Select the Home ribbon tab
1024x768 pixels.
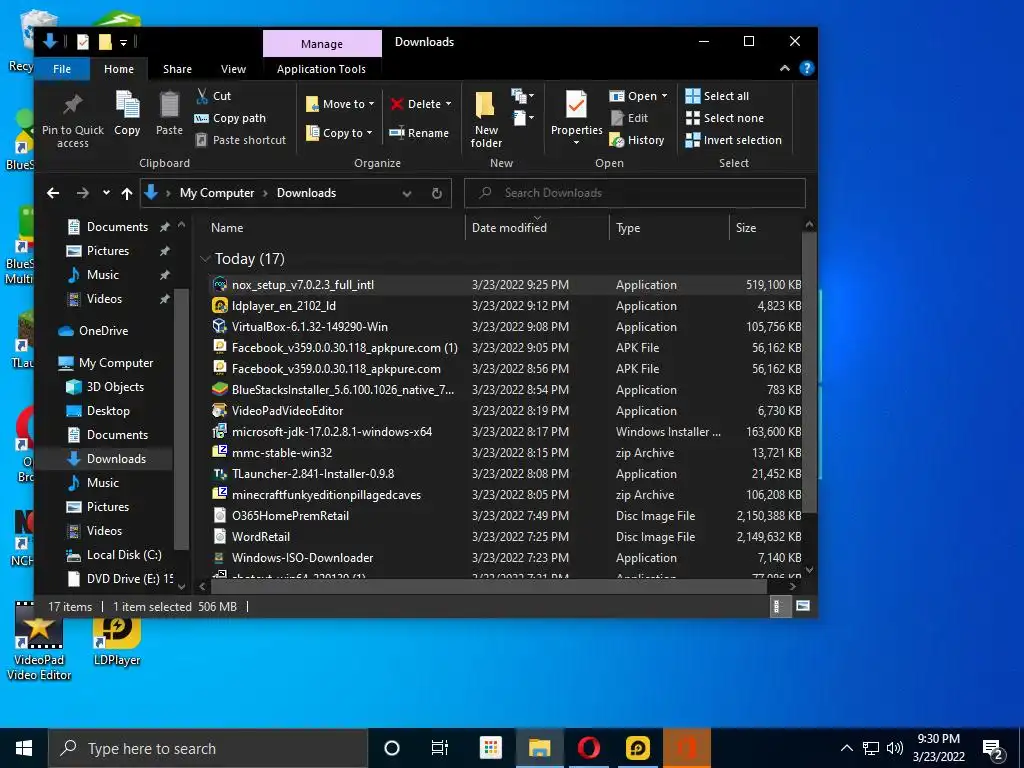tap(119, 69)
